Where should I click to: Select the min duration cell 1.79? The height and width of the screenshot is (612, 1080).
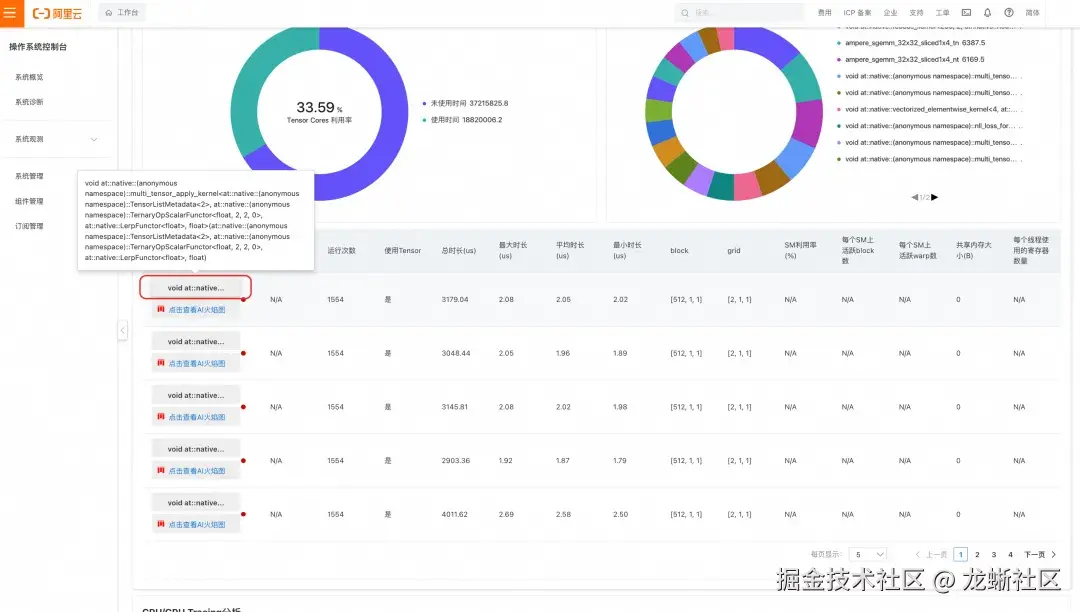click(620, 461)
